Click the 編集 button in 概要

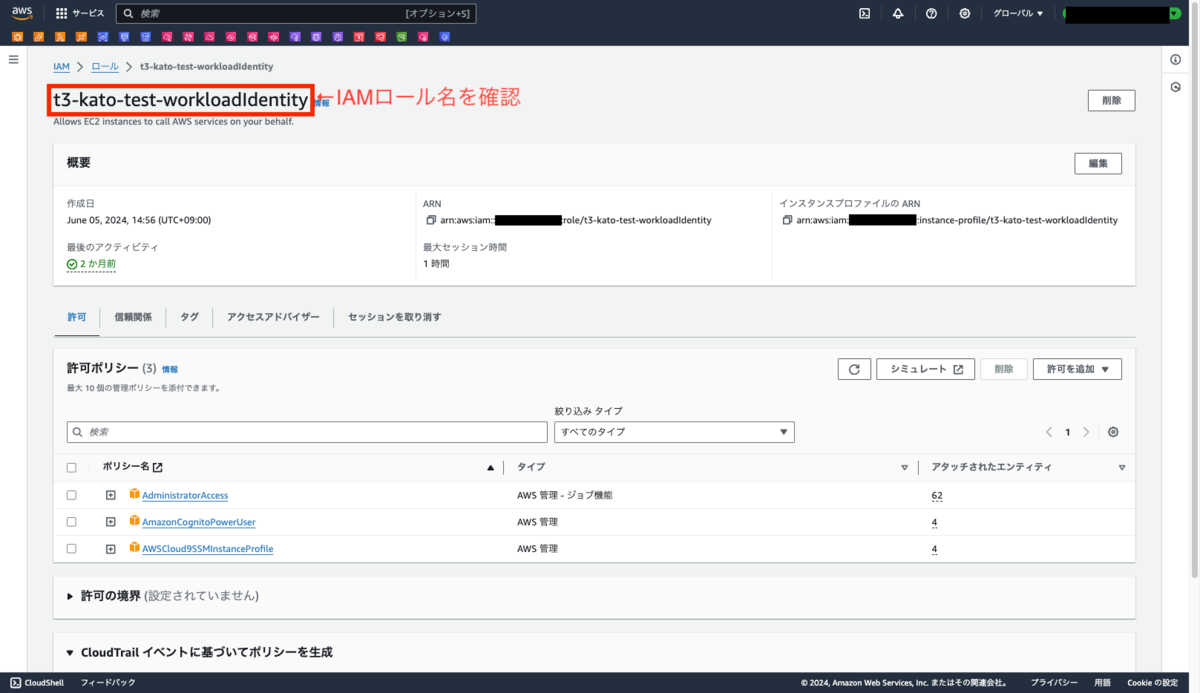coord(1098,164)
